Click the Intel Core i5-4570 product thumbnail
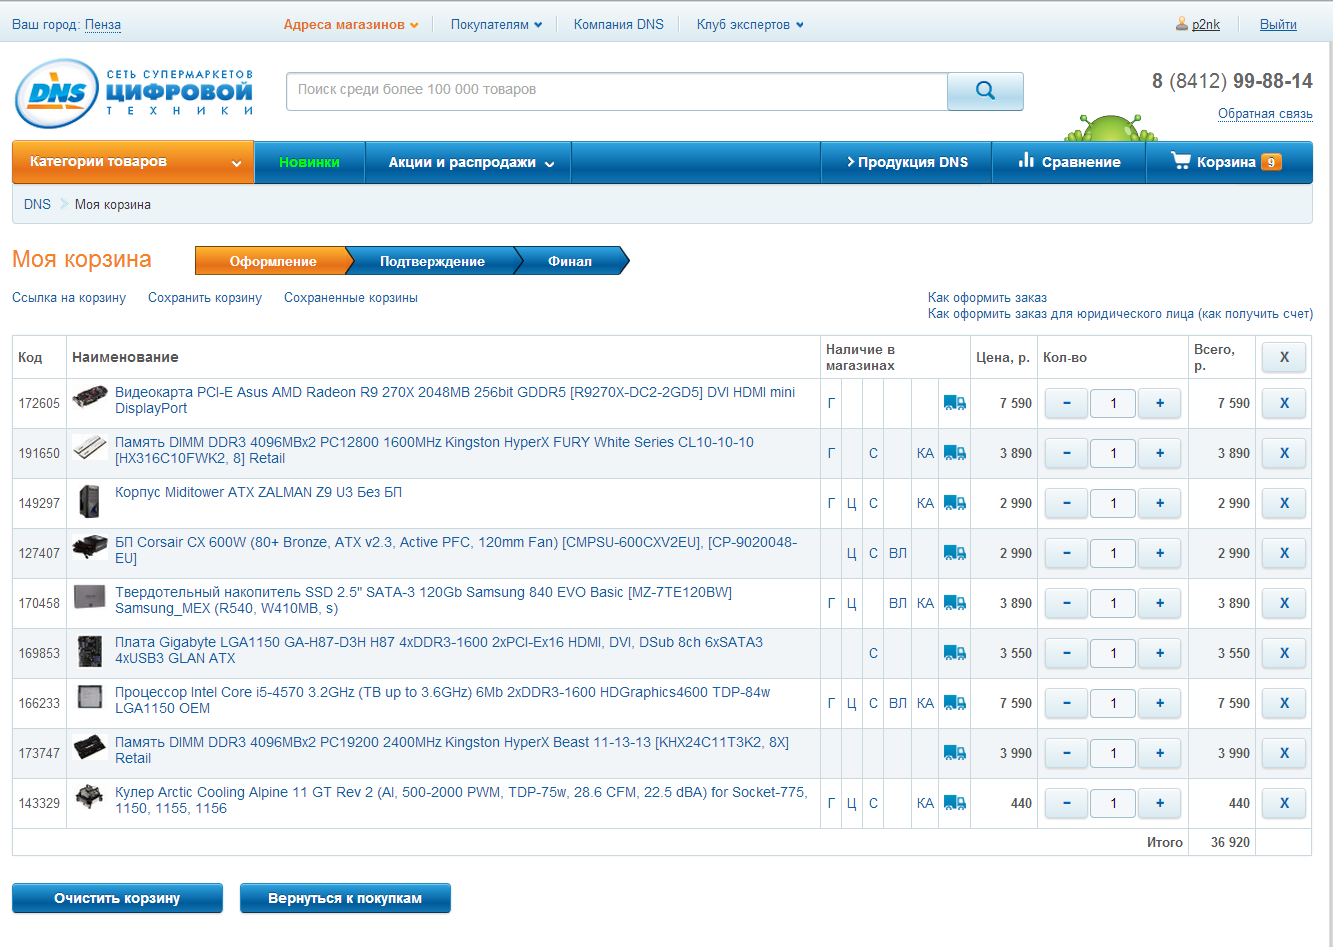The image size is (1333, 947). coord(90,696)
